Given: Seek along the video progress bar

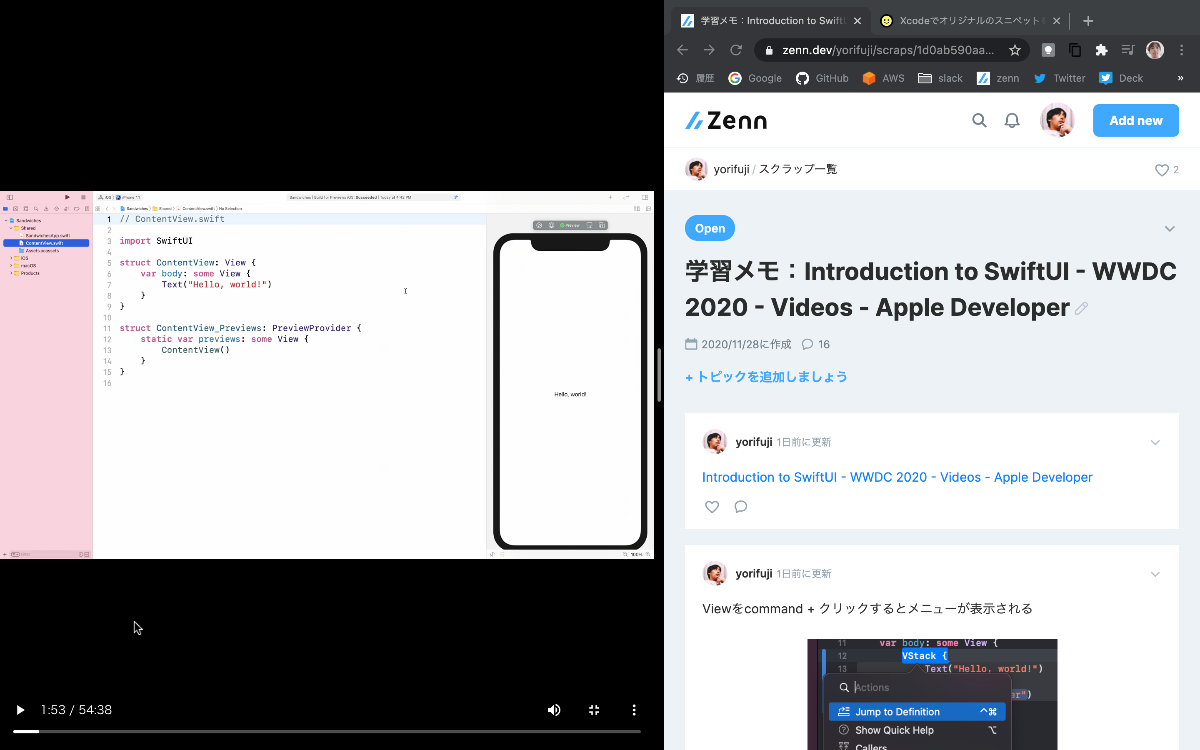Looking at the screenshot, I should point(327,731).
